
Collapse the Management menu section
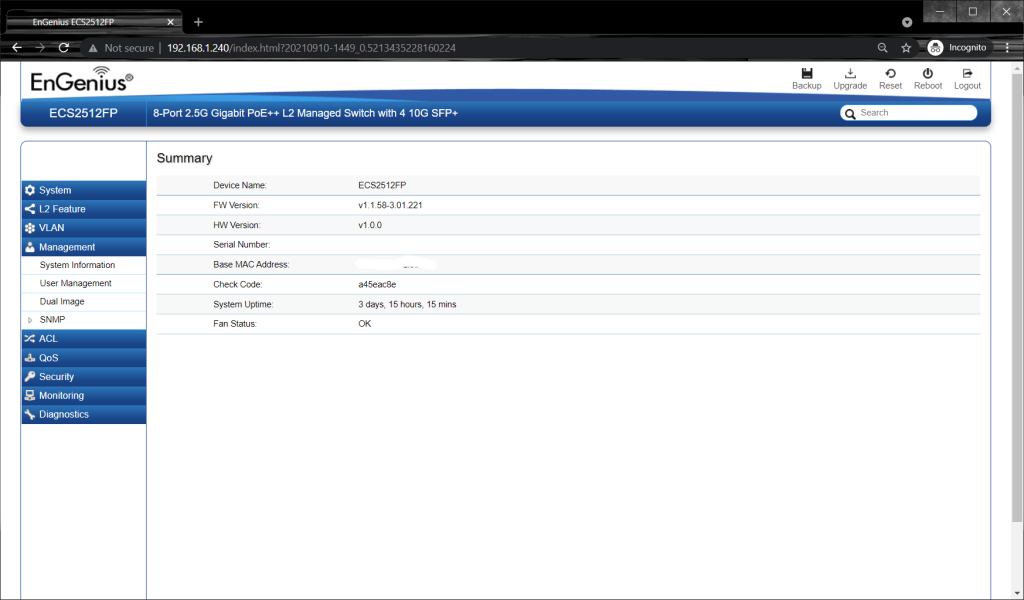click(x=84, y=247)
